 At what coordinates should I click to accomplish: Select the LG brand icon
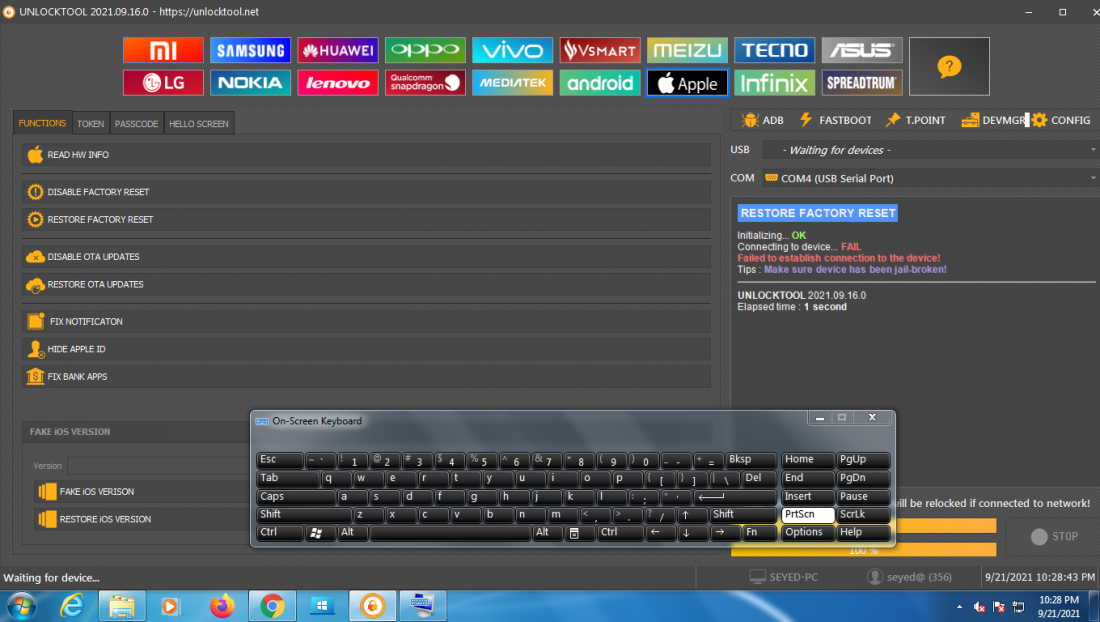pyautogui.click(x=163, y=83)
